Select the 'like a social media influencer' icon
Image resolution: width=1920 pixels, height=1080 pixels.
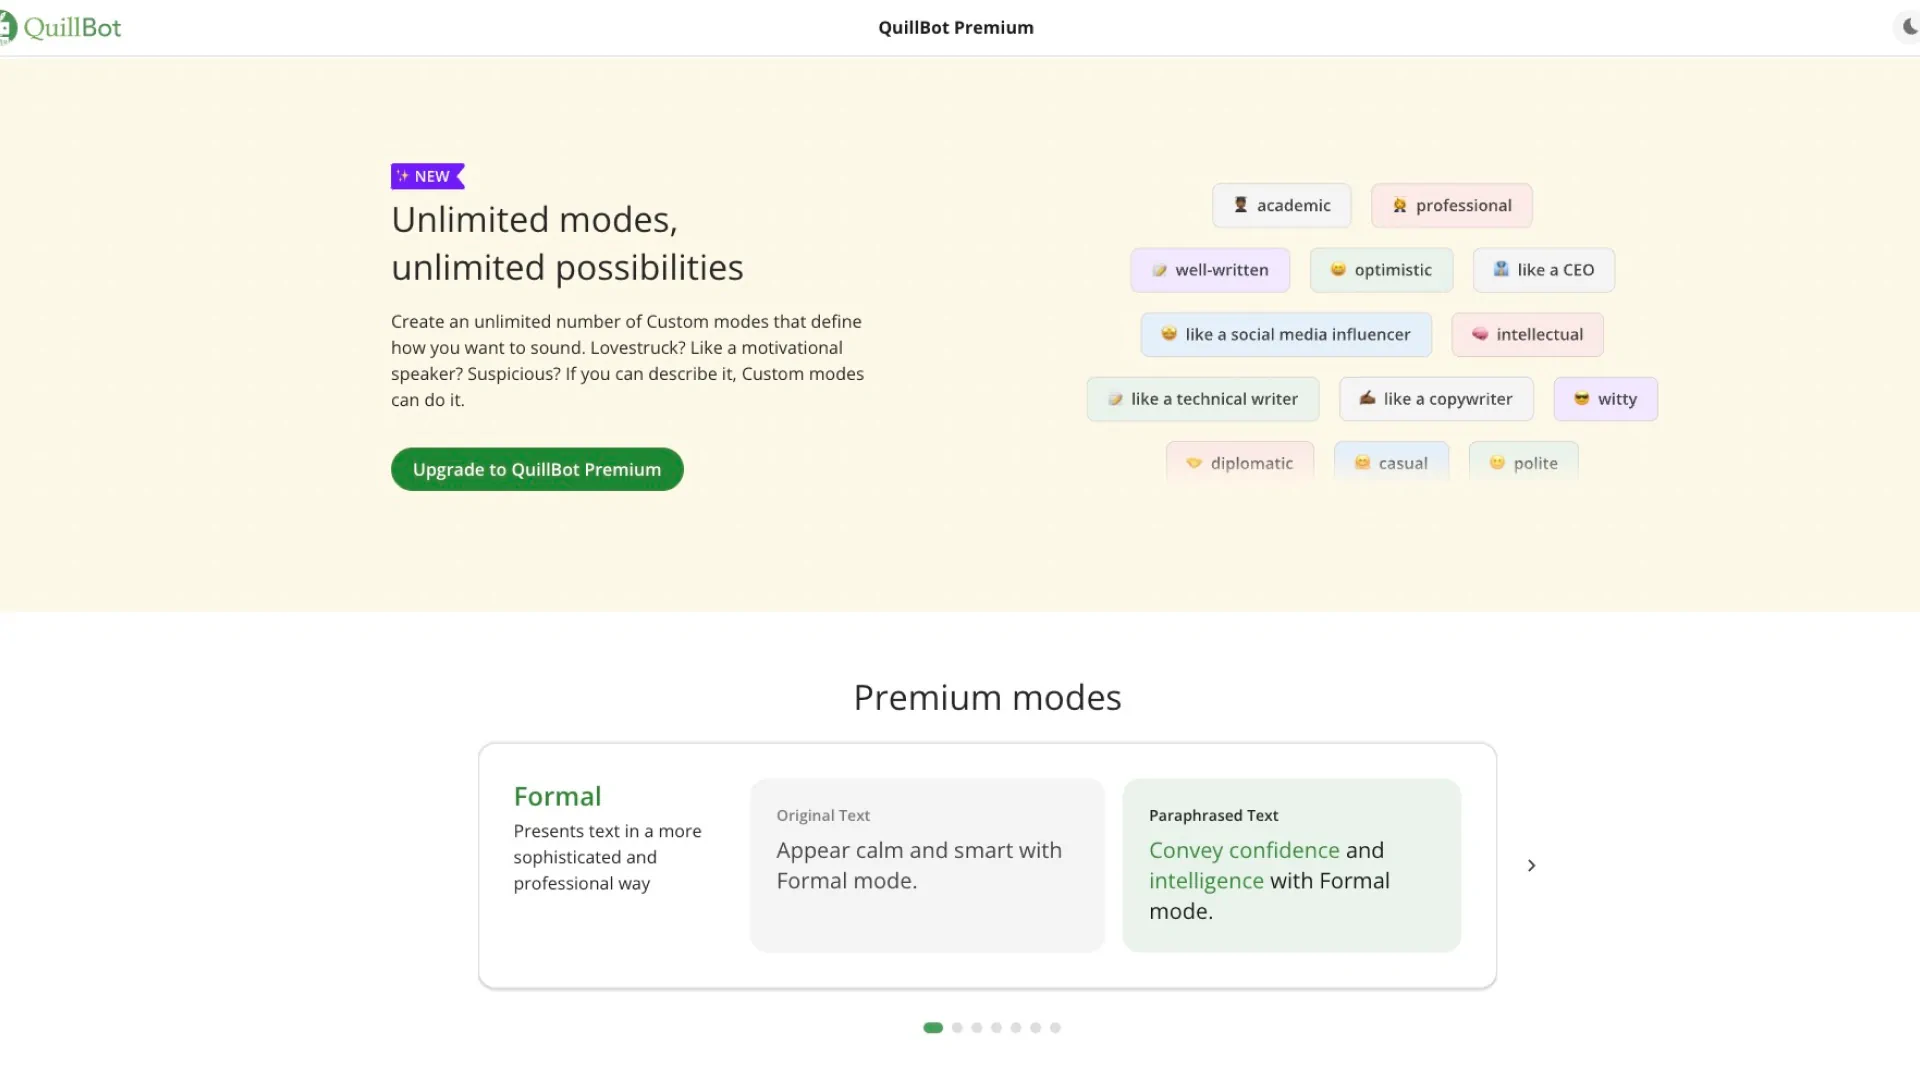[1168, 334]
